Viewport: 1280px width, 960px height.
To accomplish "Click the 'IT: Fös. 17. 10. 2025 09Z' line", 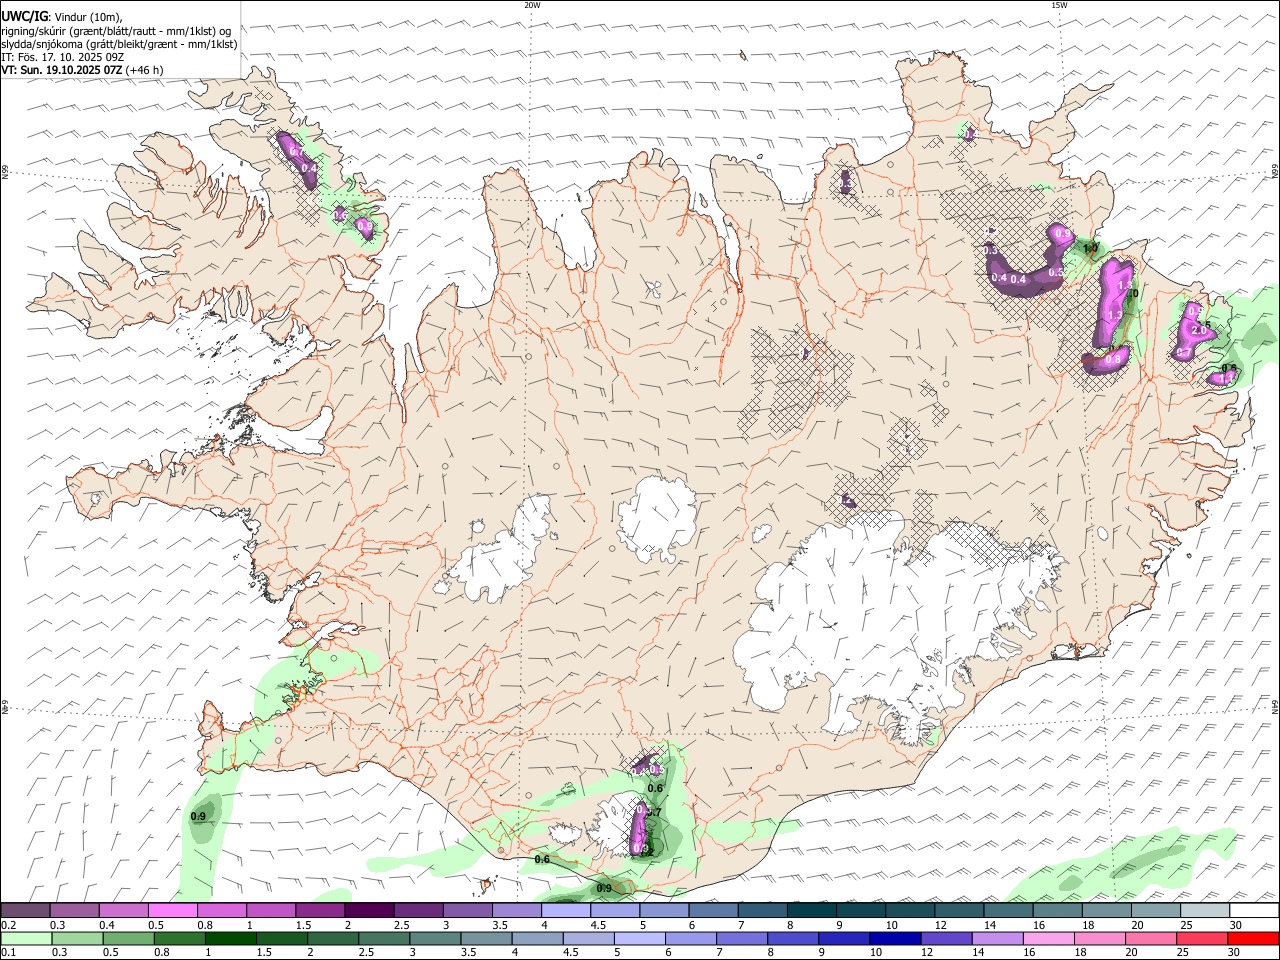I will [63, 57].
